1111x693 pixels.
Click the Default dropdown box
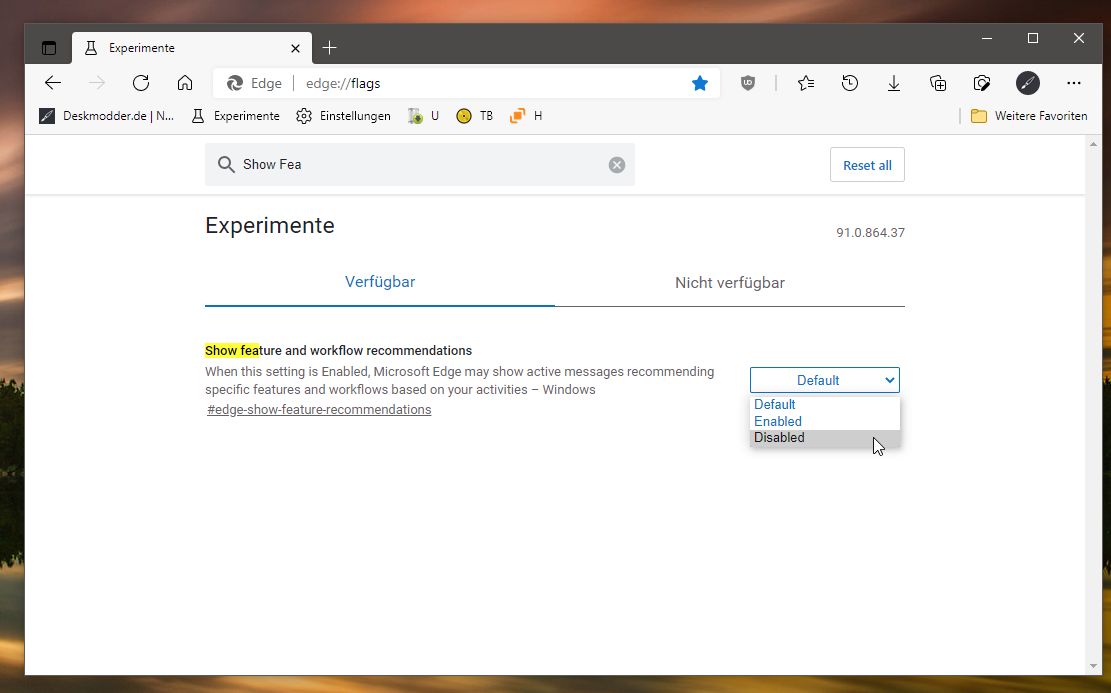[825, 380]
